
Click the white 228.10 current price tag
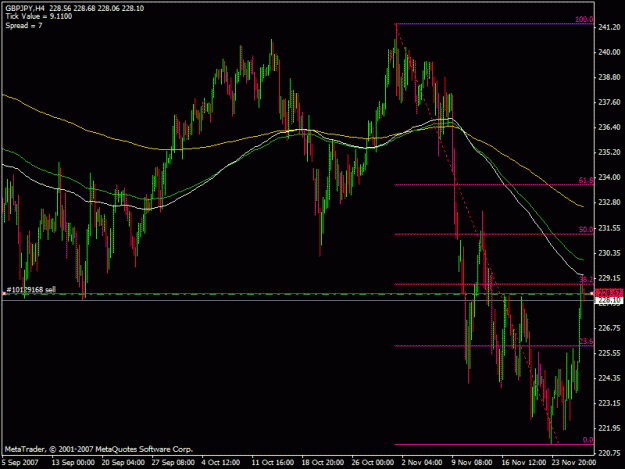pos(609,300)
